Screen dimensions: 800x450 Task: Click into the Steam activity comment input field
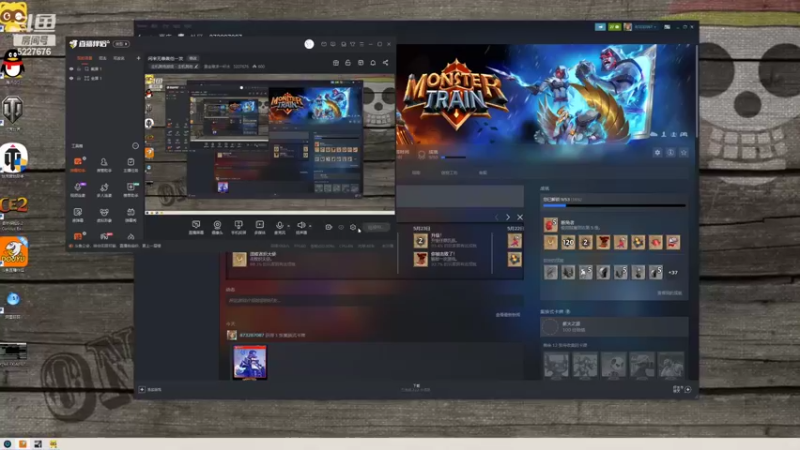pos(374,301)
